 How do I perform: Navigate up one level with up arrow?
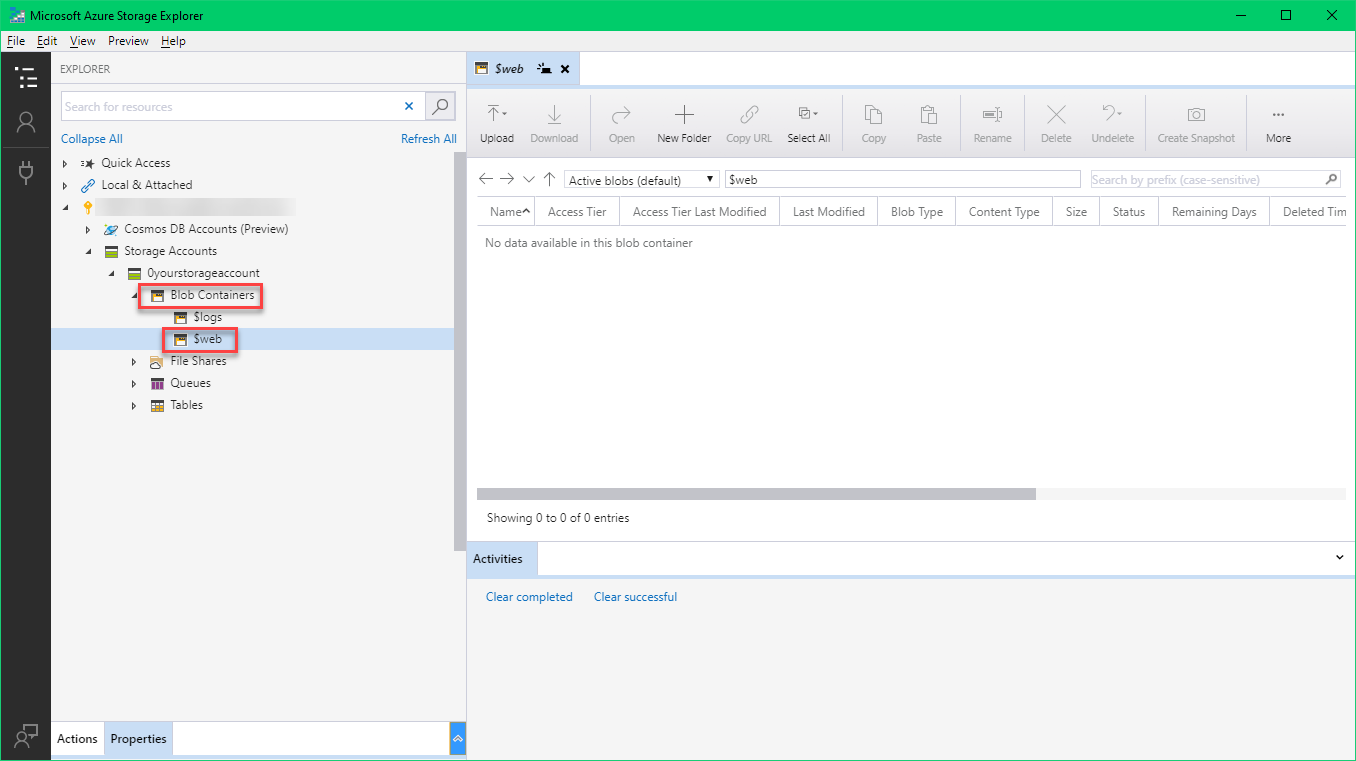(x=549, y=179)
